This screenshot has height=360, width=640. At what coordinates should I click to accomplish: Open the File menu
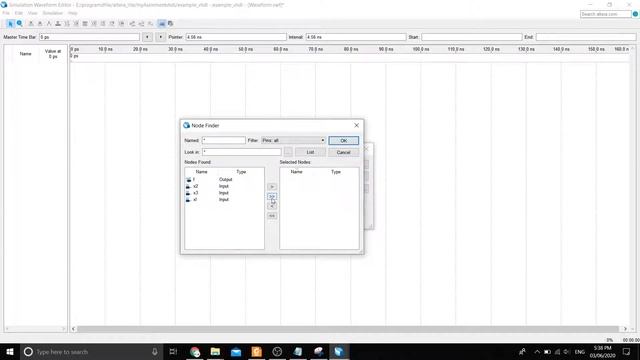(6, 13)
